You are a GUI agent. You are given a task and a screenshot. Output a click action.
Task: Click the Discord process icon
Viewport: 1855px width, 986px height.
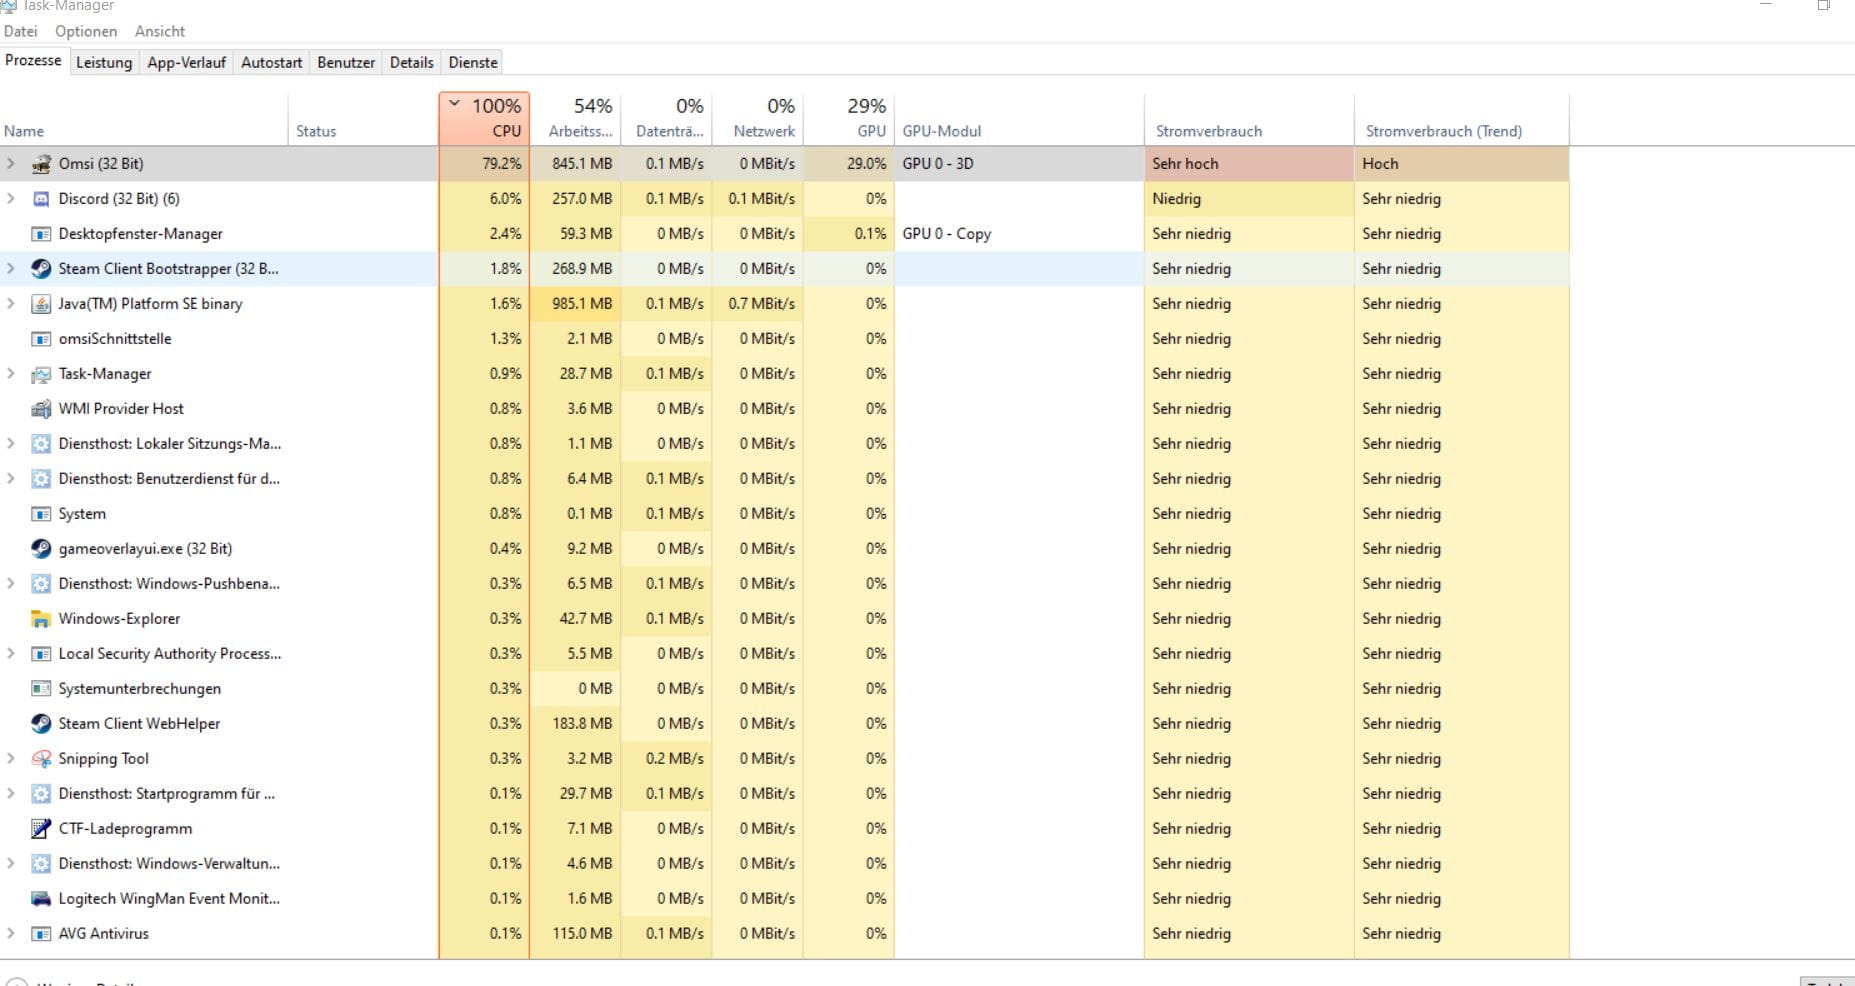coord(41,199)
